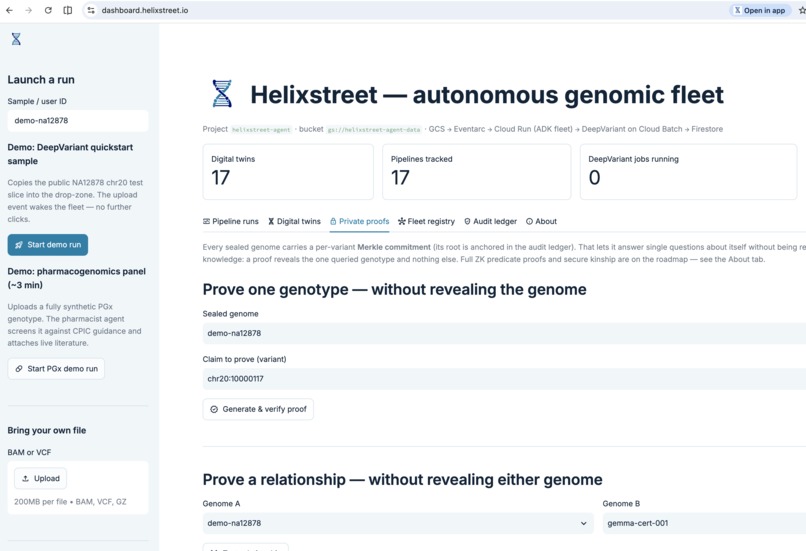This screenshot has width=806, height=551.
Task: Go forward with browser forward arrow
Action: [28, 10]
